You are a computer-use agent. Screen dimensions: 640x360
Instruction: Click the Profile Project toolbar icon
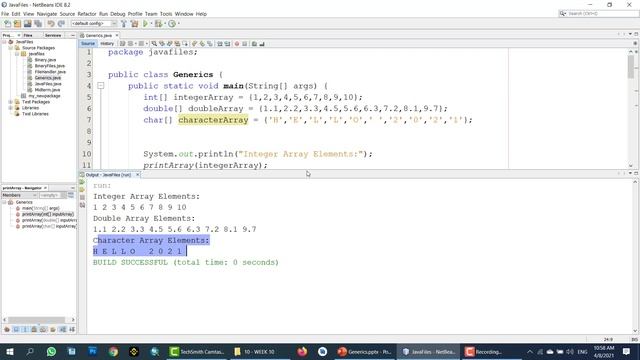(x=172, y=24)
